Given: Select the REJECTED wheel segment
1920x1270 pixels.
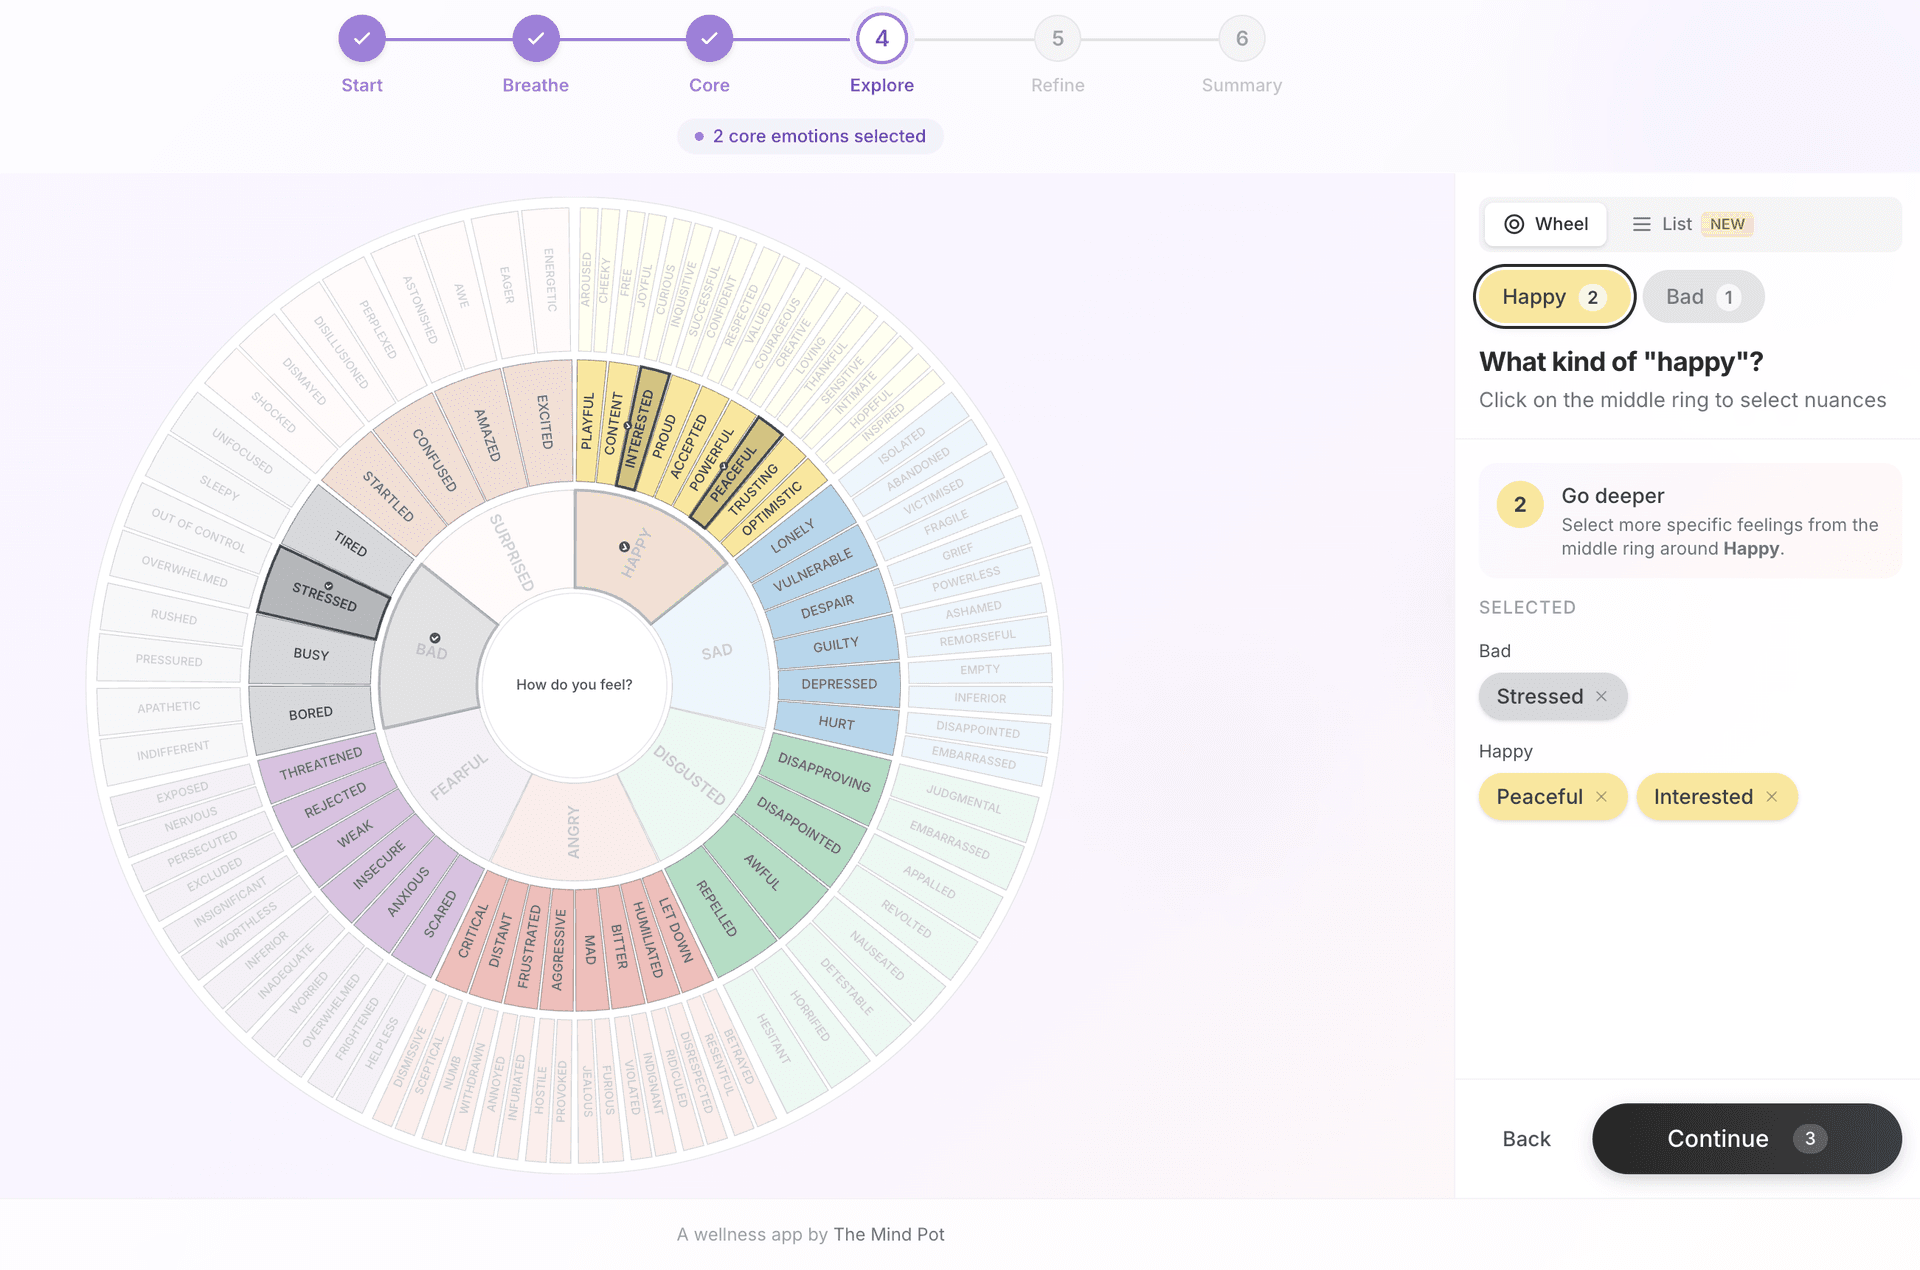Looking at the screenshot, I should (x=335, y=799).
